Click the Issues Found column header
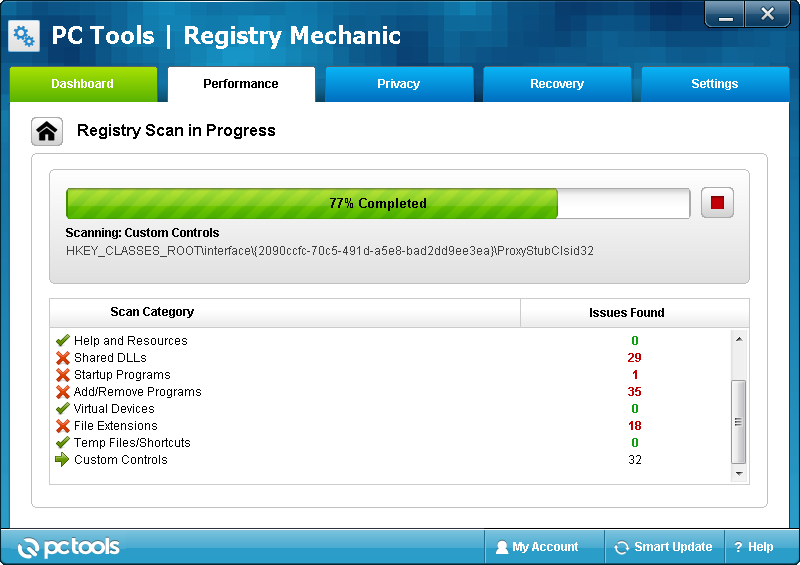Viewport: 800px width, 565px height. coord(635,312)
